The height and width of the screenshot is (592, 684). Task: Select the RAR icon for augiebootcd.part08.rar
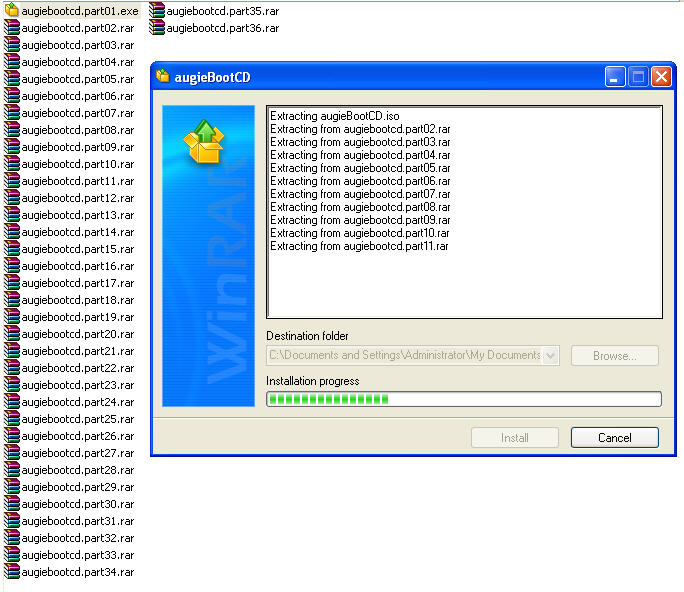pos(12,130)
